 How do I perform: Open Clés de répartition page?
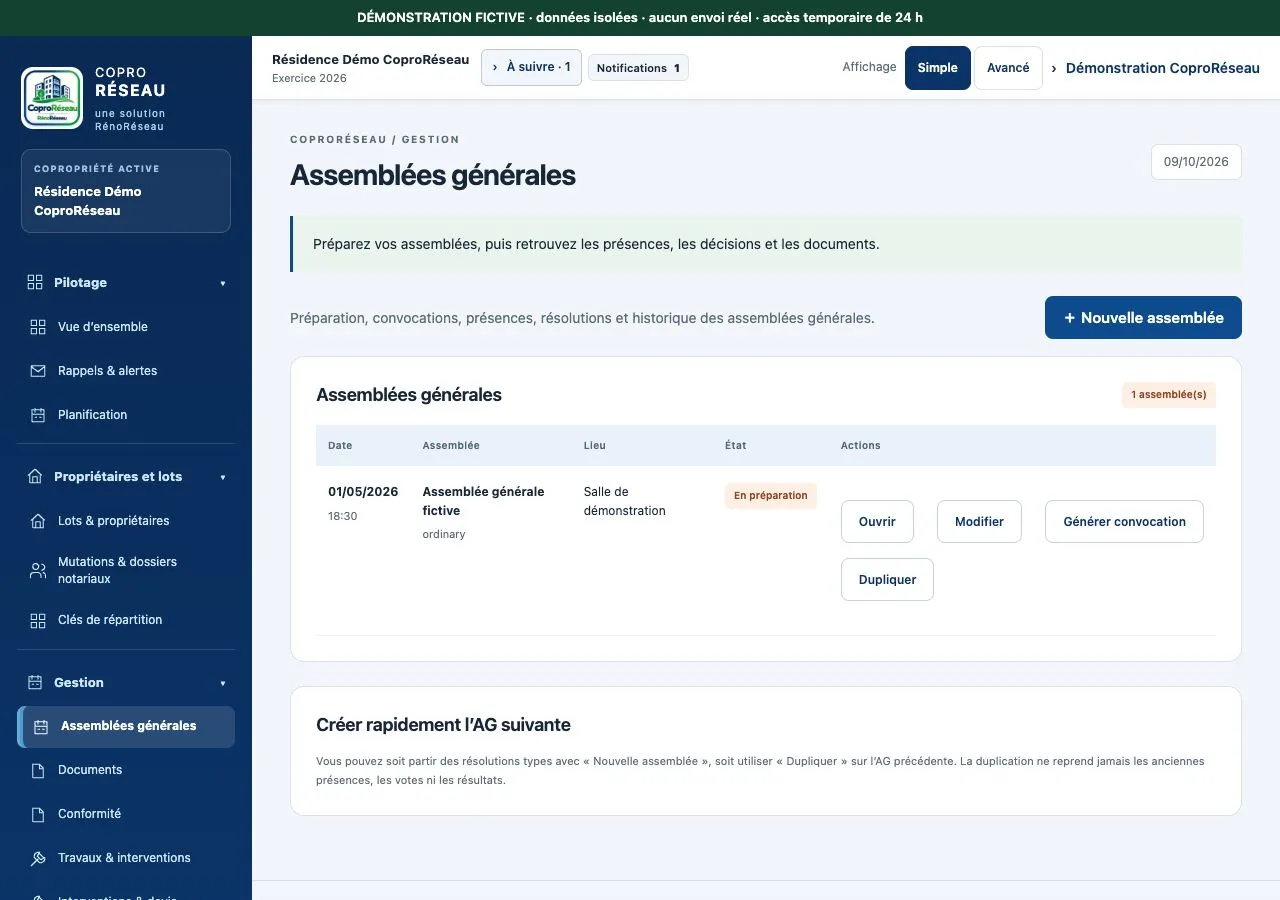(x=126, y=620)
